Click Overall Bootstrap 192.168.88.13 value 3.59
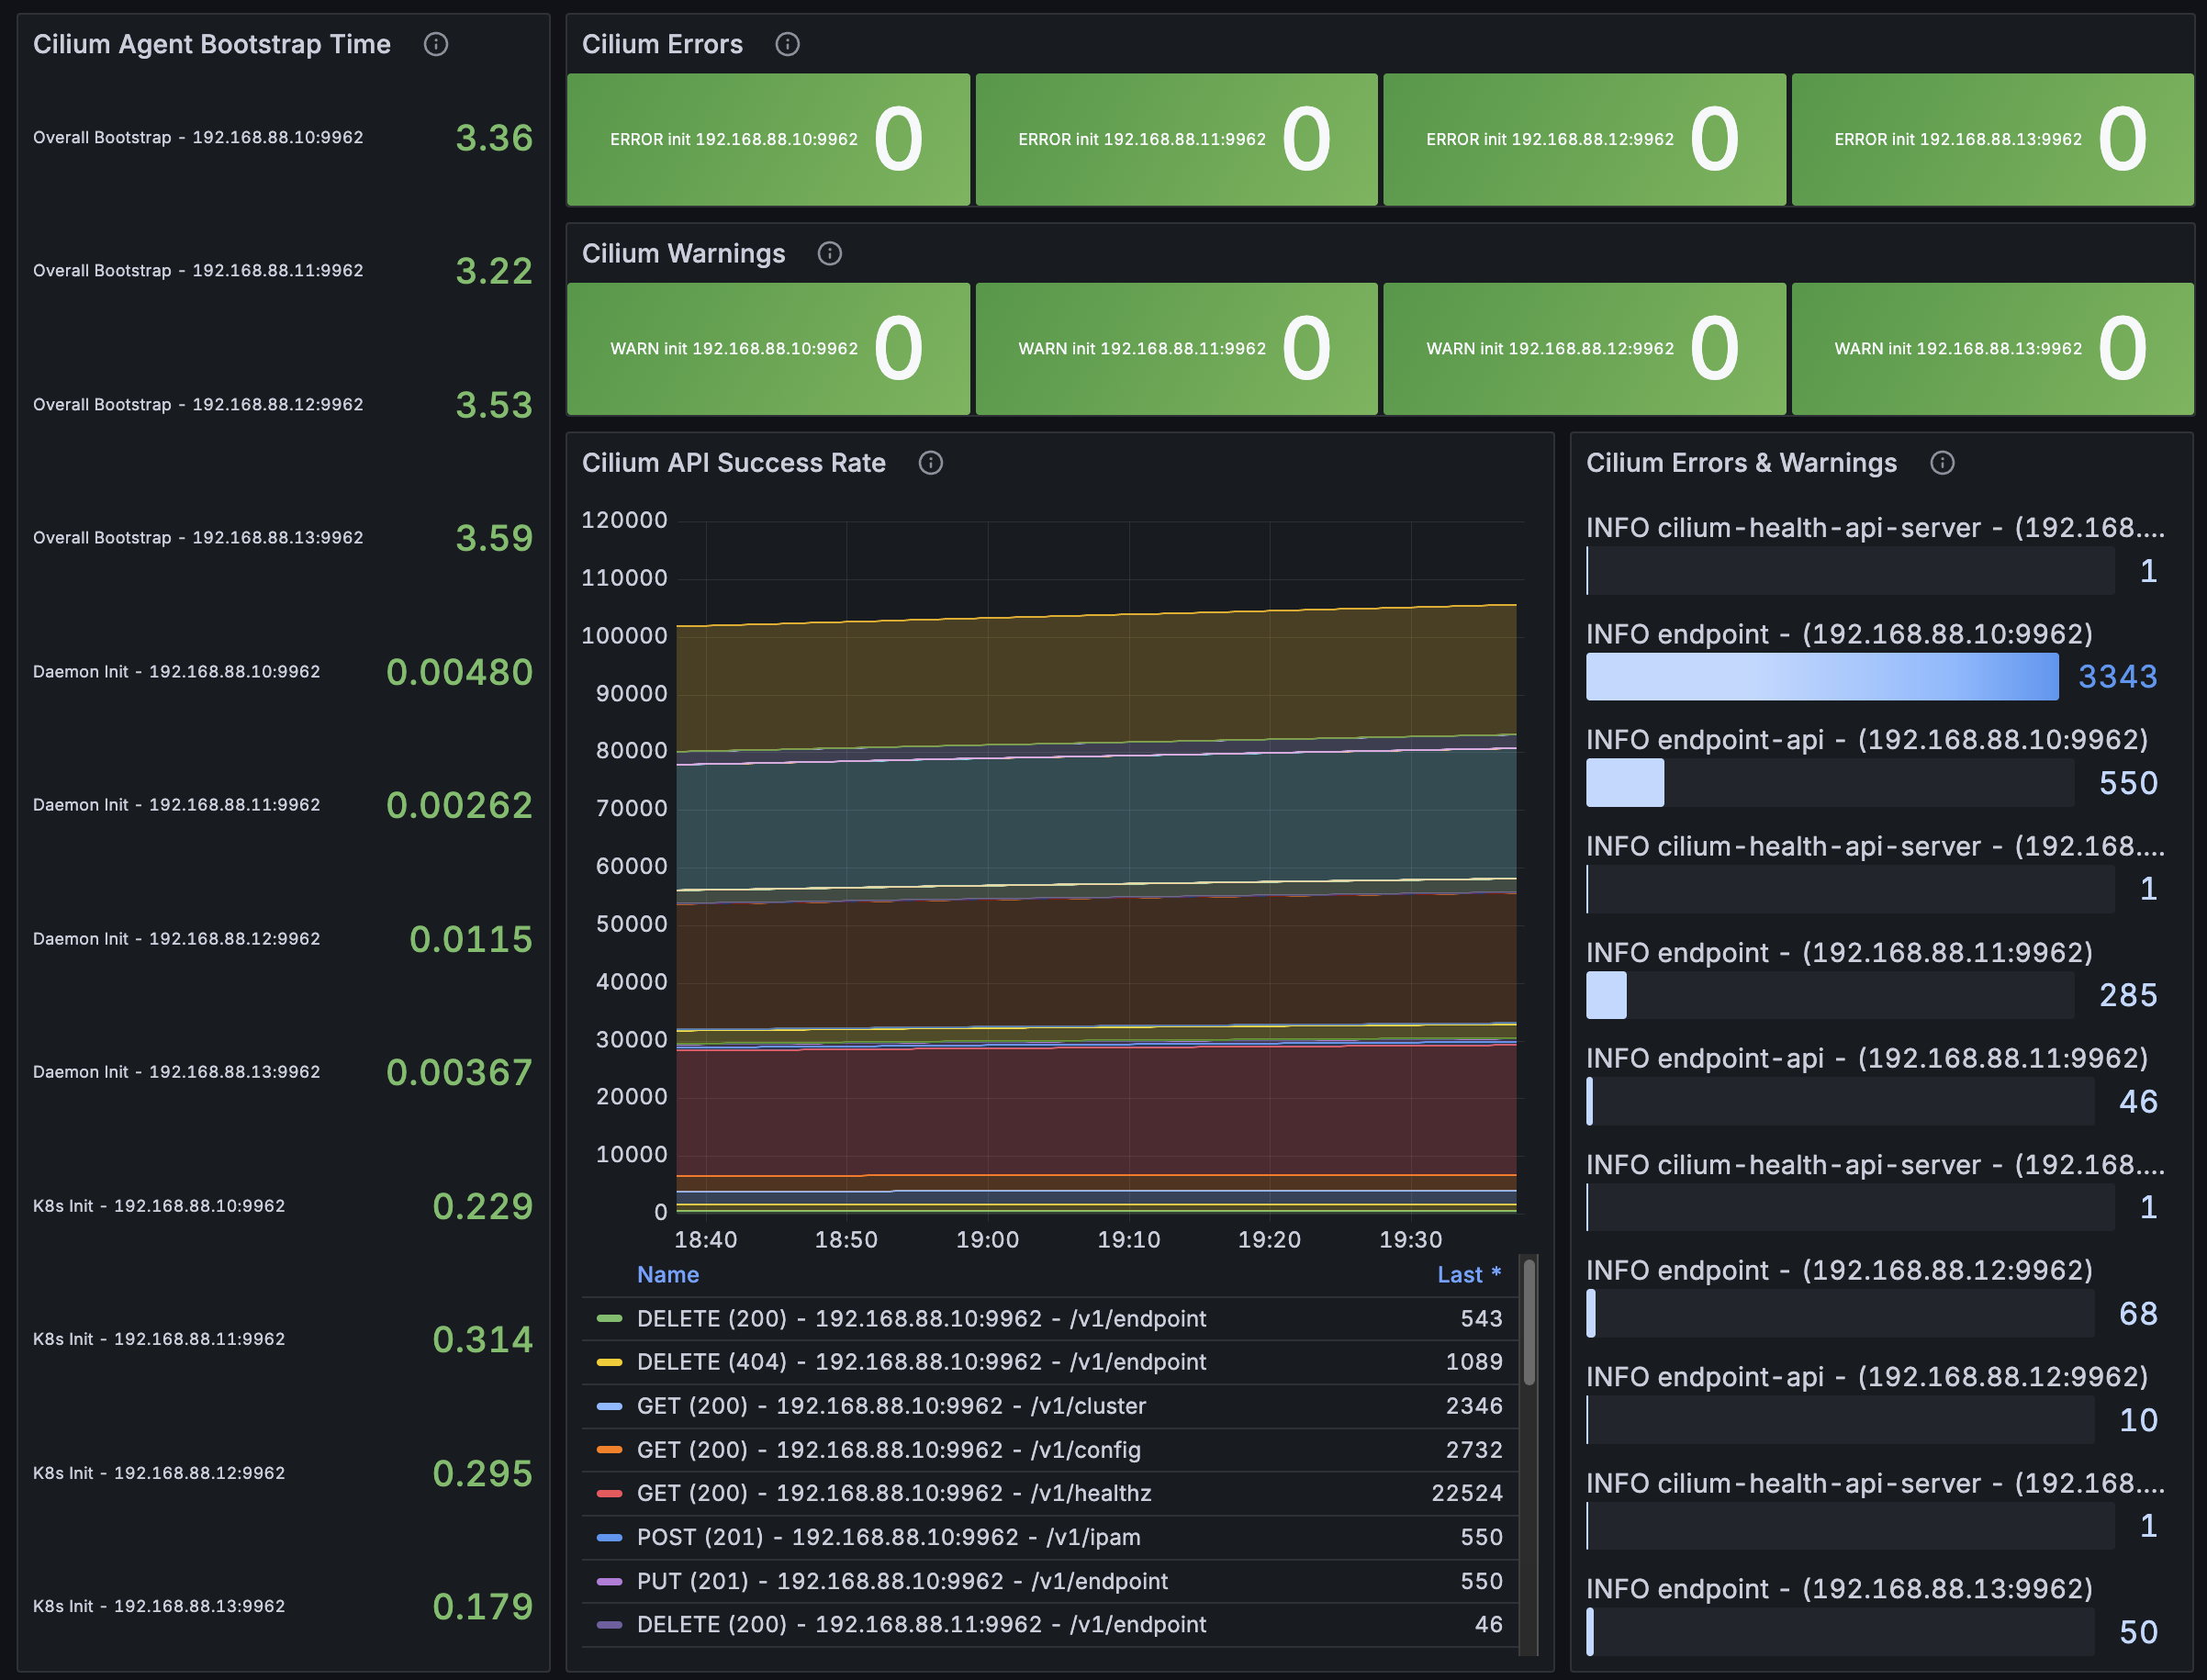 tap(494, 538)
